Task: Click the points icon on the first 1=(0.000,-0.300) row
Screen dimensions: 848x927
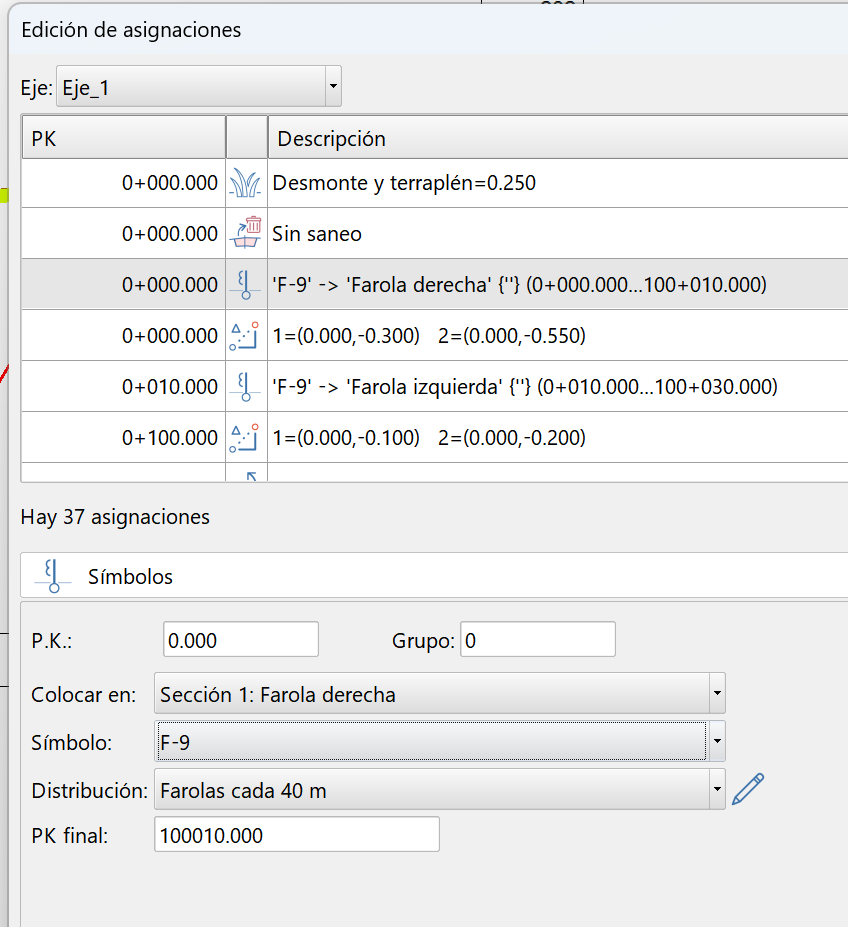Action: tap(246, 335)
